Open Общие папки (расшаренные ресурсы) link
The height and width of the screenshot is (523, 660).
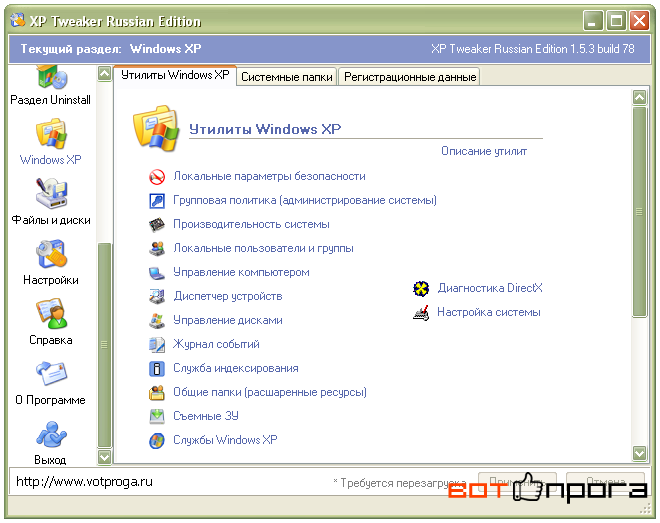270,392
